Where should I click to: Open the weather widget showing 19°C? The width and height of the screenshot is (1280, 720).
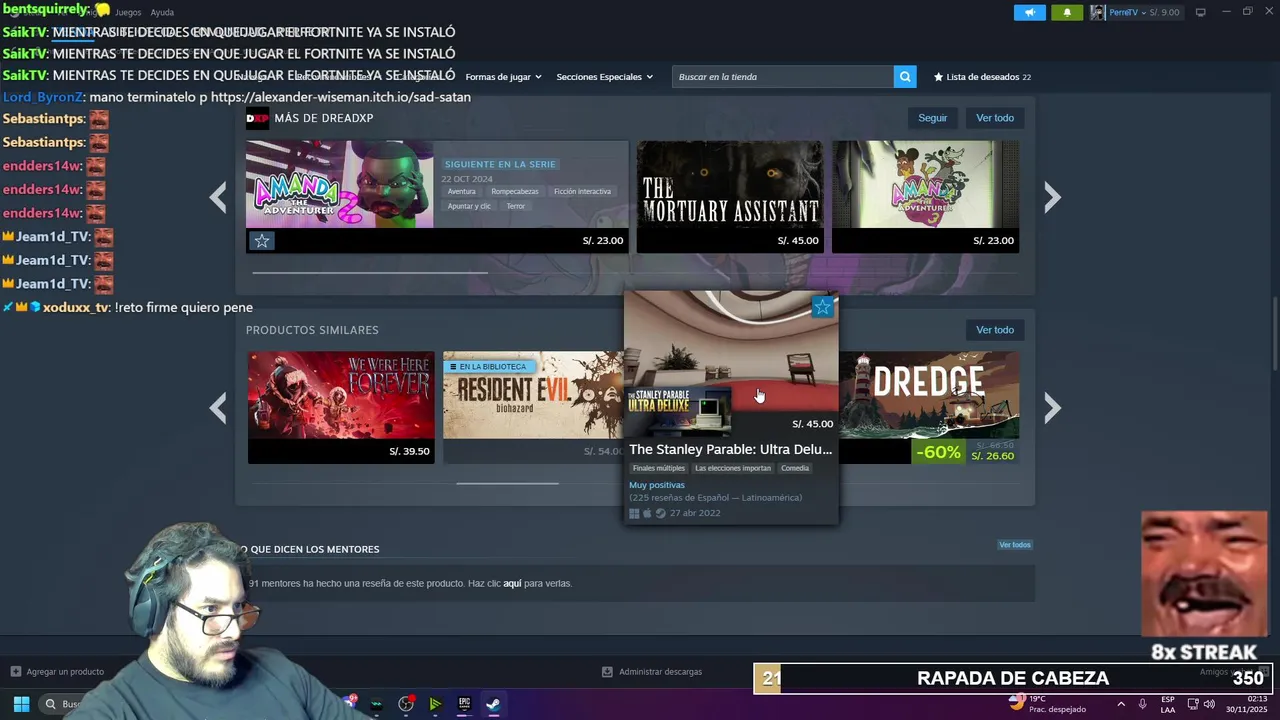(1046, 704)
